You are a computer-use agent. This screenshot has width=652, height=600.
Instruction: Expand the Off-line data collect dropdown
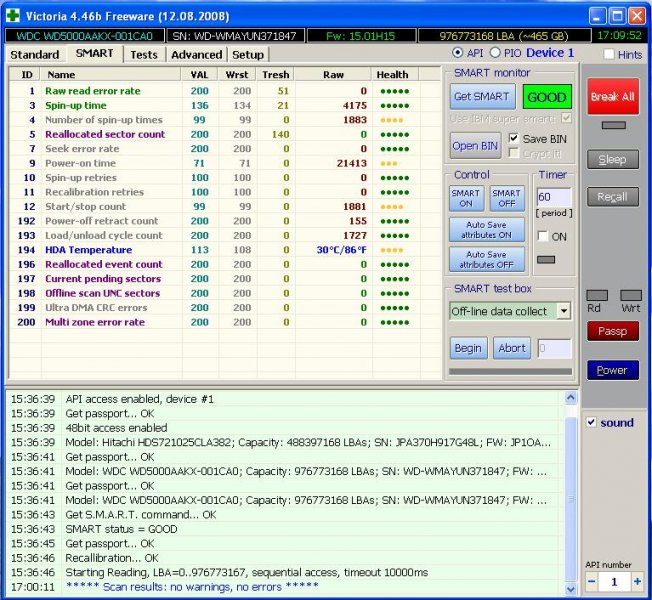(x=563, y=311)
